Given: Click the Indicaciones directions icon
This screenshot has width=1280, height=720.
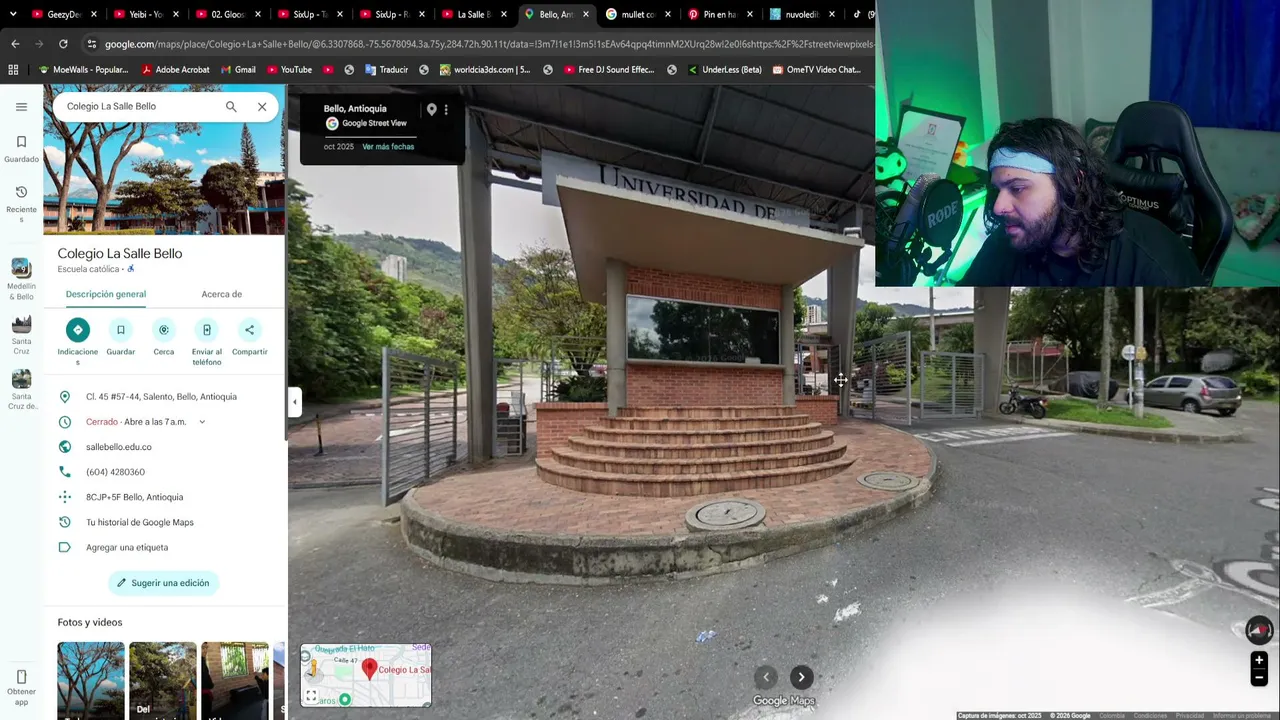Looking at the screenshot, I should tap(78, 330).
